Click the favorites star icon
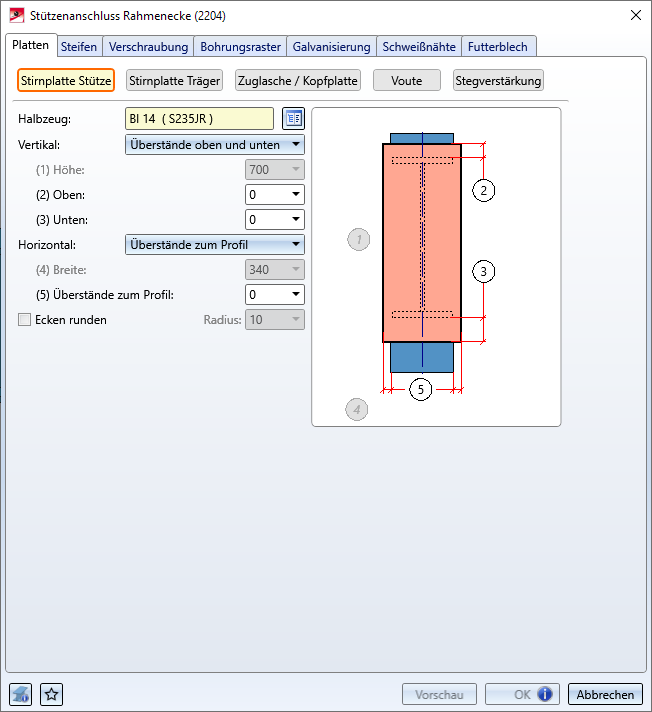 coord(52,694)
